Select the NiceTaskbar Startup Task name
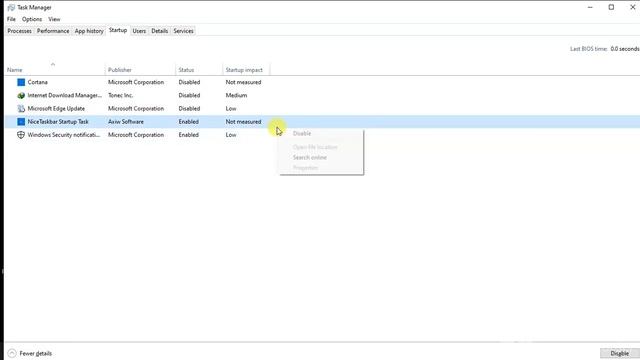 pyautogui.click(x=58, y=122)
